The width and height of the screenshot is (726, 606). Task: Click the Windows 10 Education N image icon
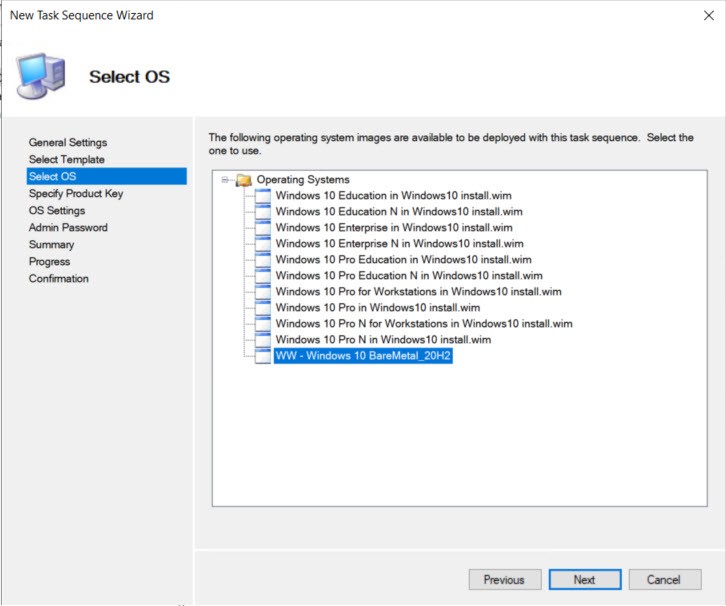coord(263,212)
